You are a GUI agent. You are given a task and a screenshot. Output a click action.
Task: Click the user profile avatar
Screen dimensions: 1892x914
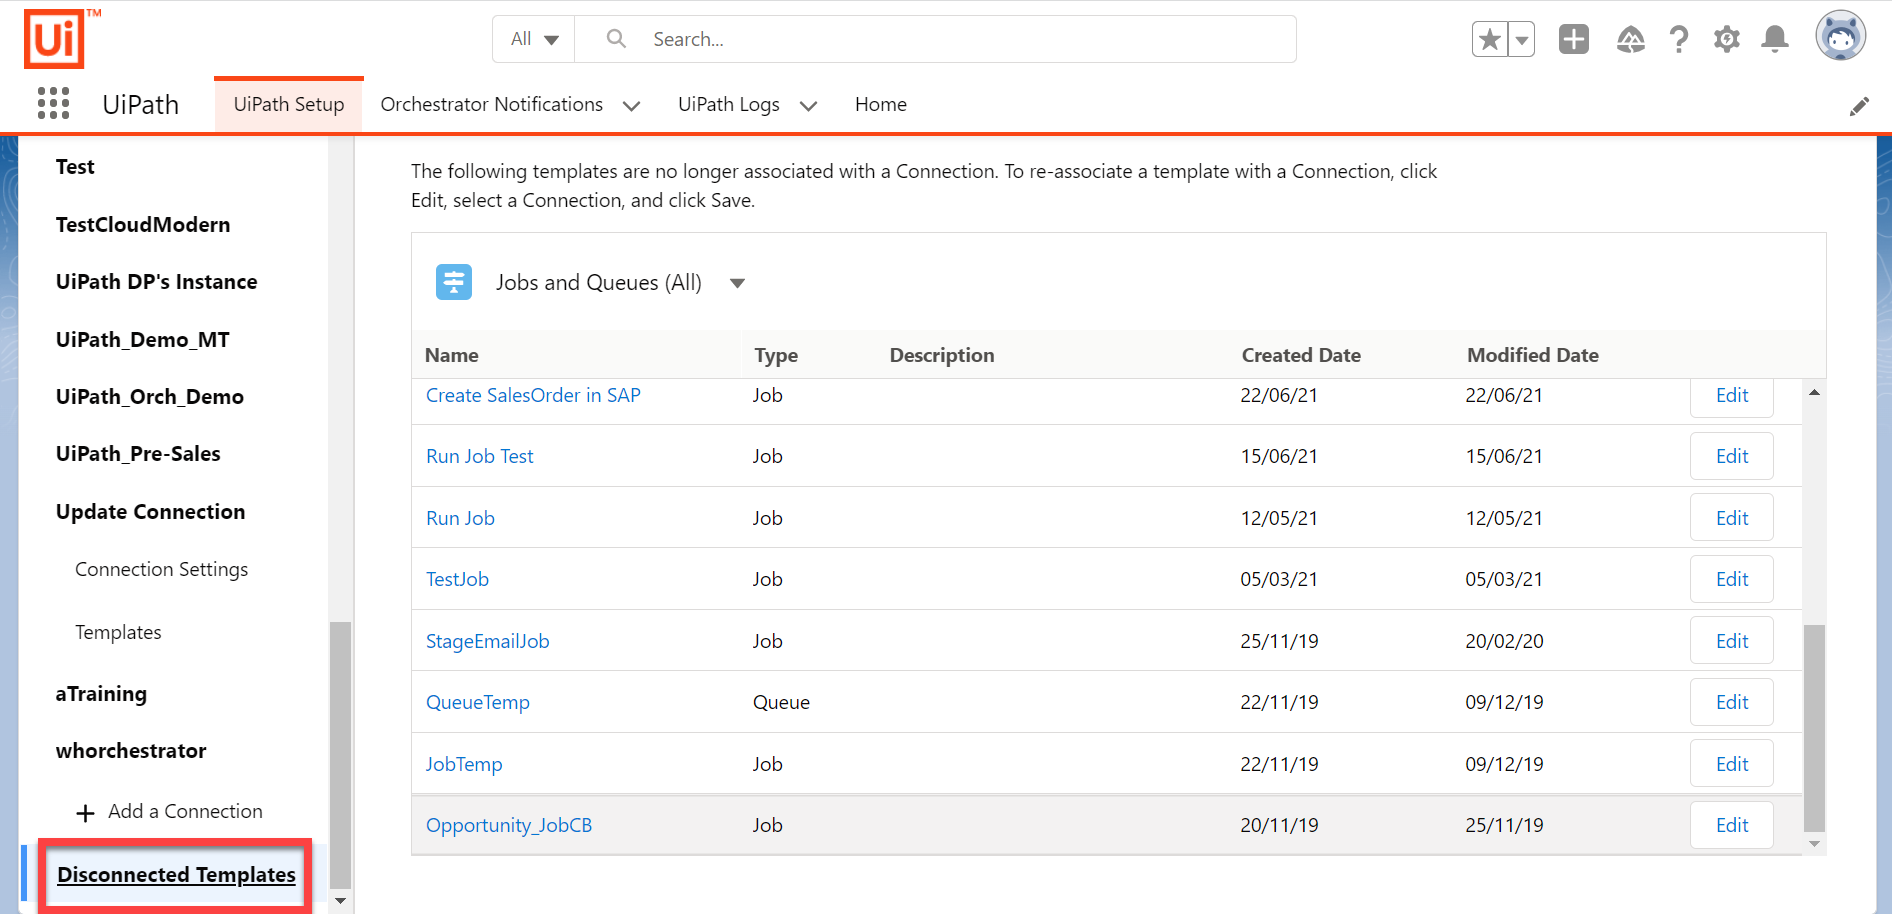1840,37
